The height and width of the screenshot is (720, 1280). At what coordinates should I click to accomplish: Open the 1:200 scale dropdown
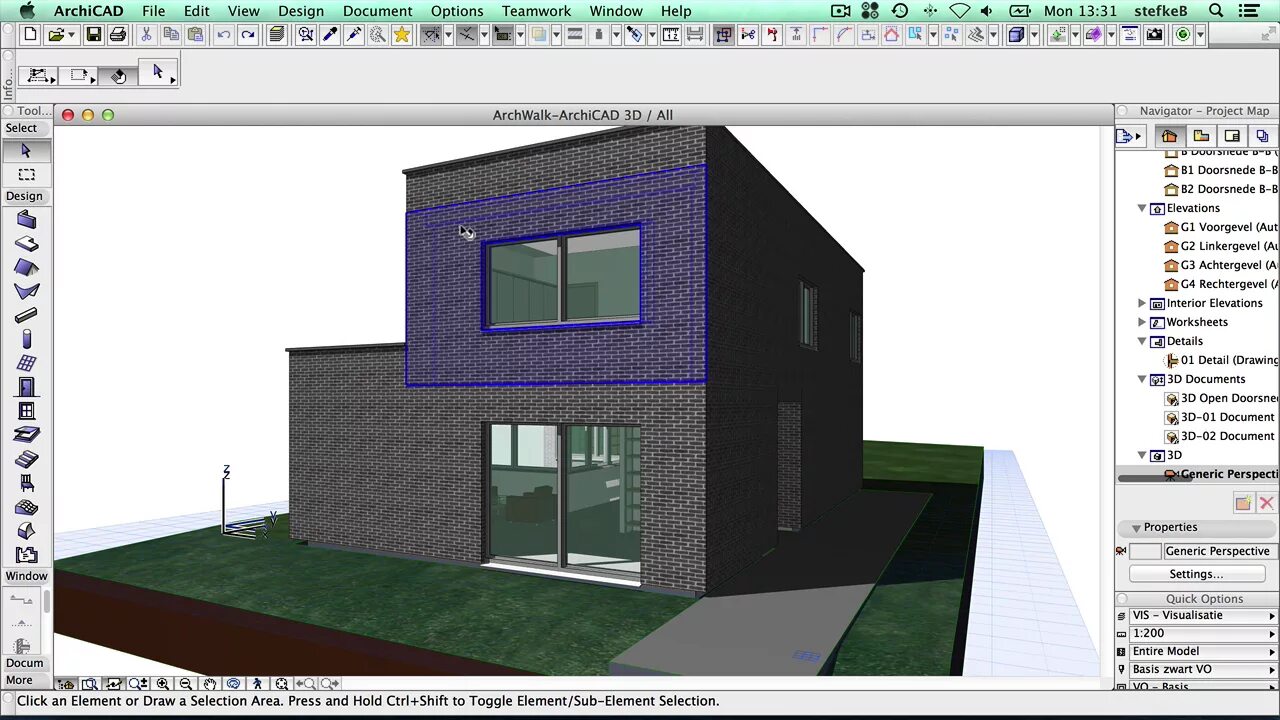(1203, 634)
